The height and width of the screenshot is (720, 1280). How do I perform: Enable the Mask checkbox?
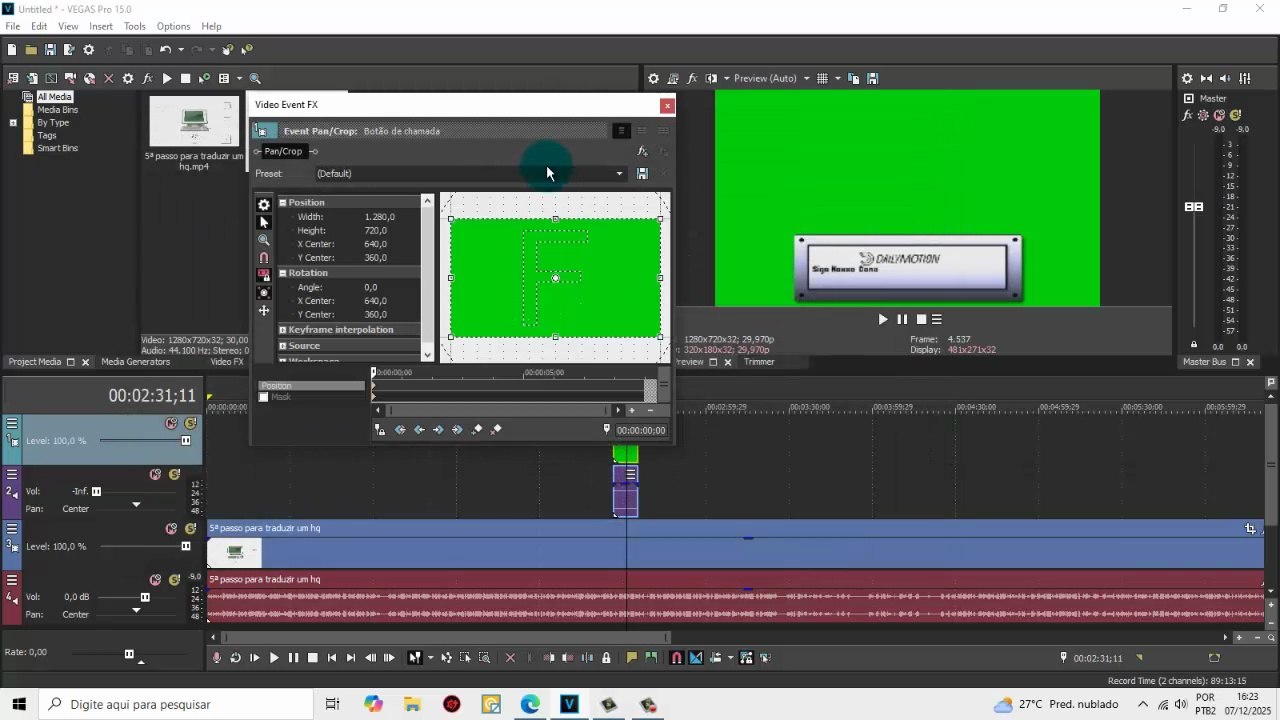click(x=264, y=398)
